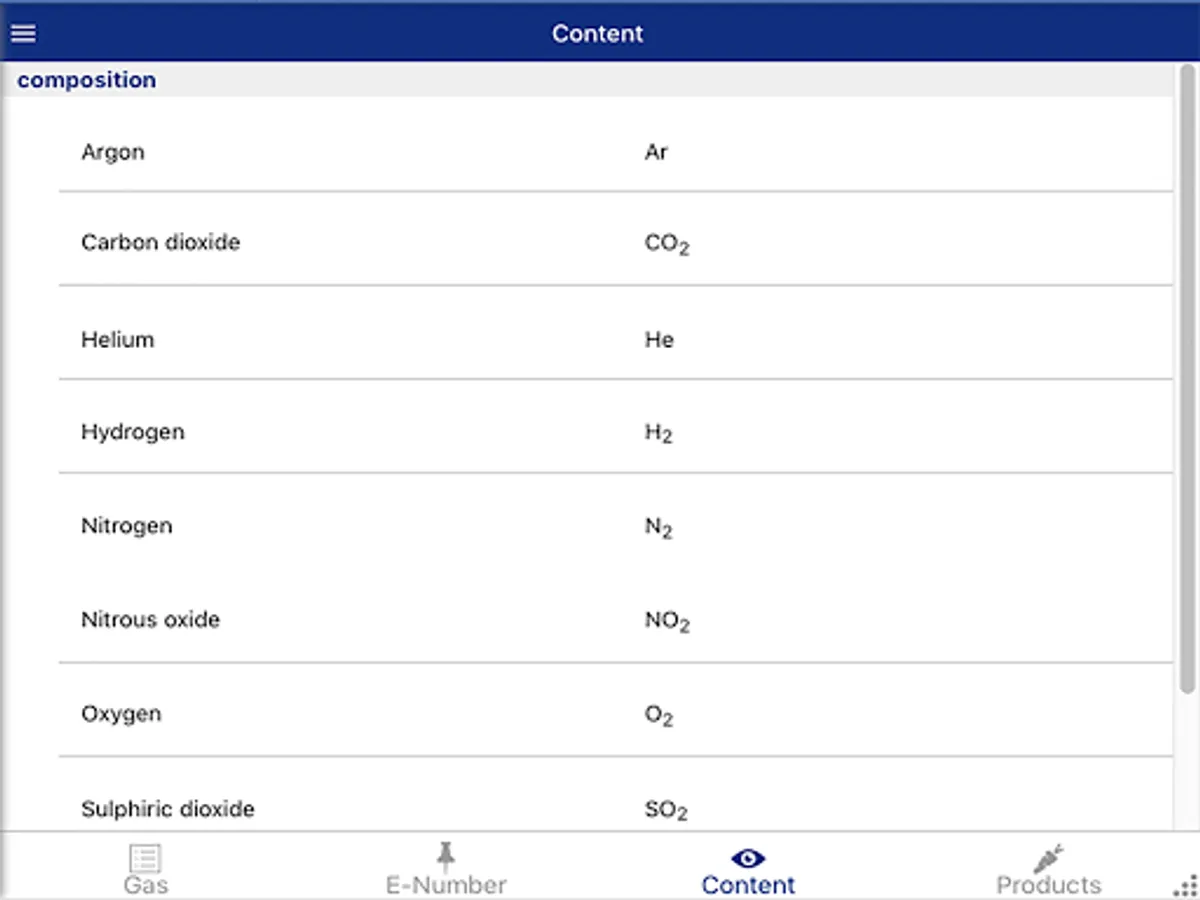Switch to the Gas tab label

point(146,885)
